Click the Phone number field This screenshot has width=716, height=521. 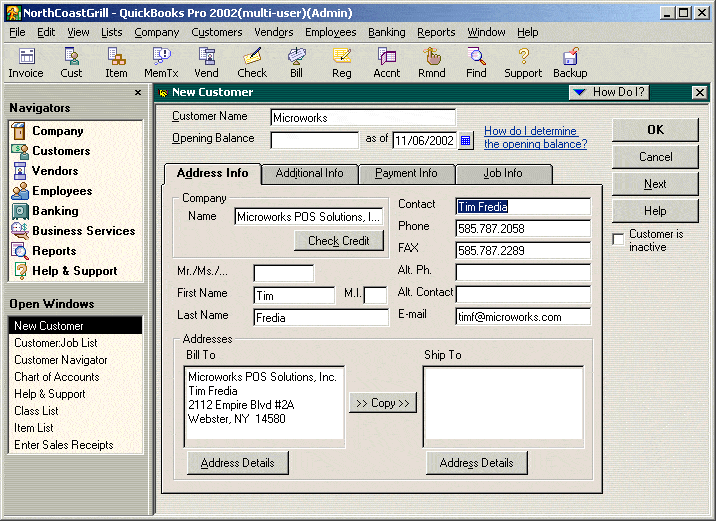(x=523, y=228)
